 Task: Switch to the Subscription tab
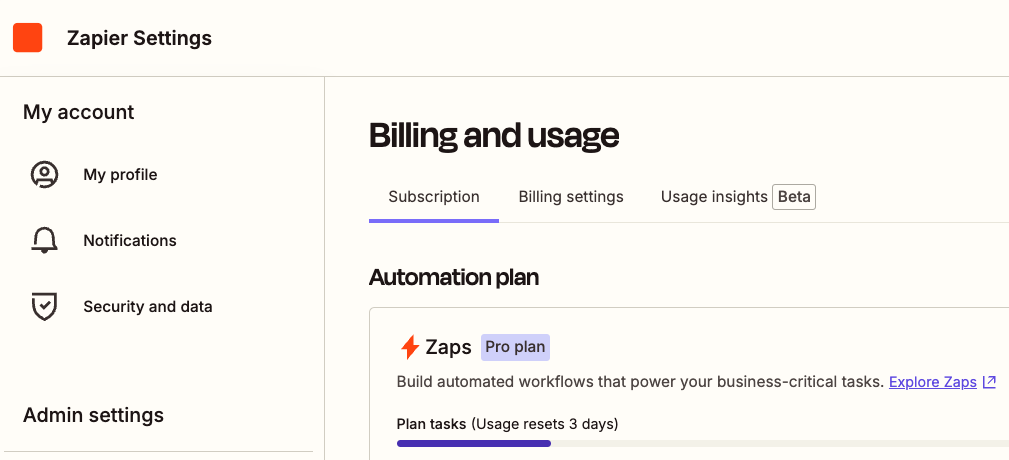[x=434, y=197]
